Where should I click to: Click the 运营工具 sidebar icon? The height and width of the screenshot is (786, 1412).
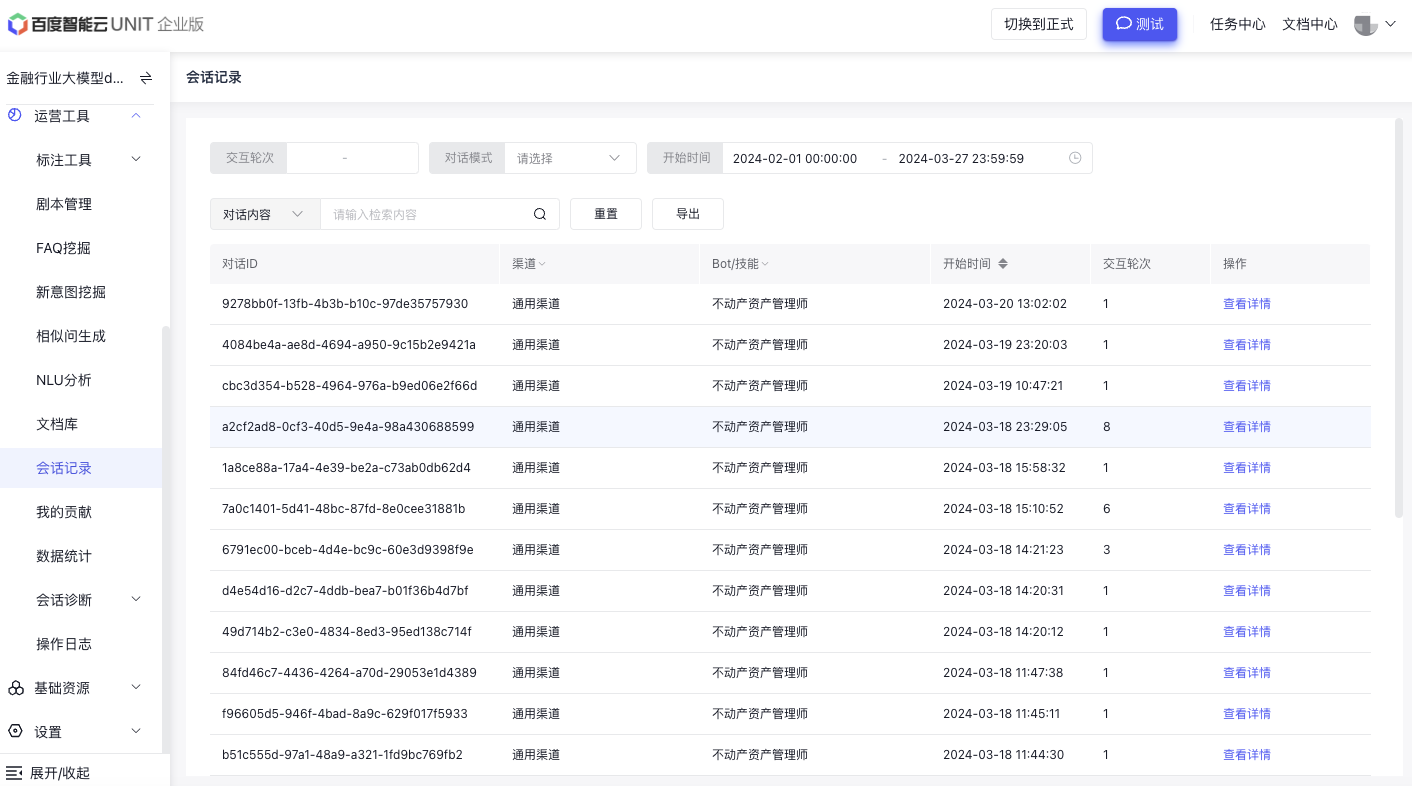point(14,115)
